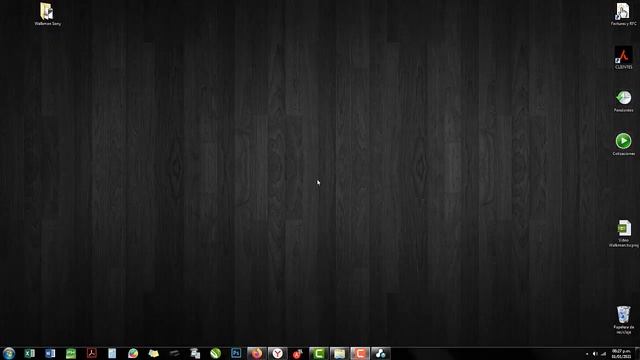The image size is (640, 360).
Task: Select the Walkman Sony desktop folder
Action: coord(47,14)
